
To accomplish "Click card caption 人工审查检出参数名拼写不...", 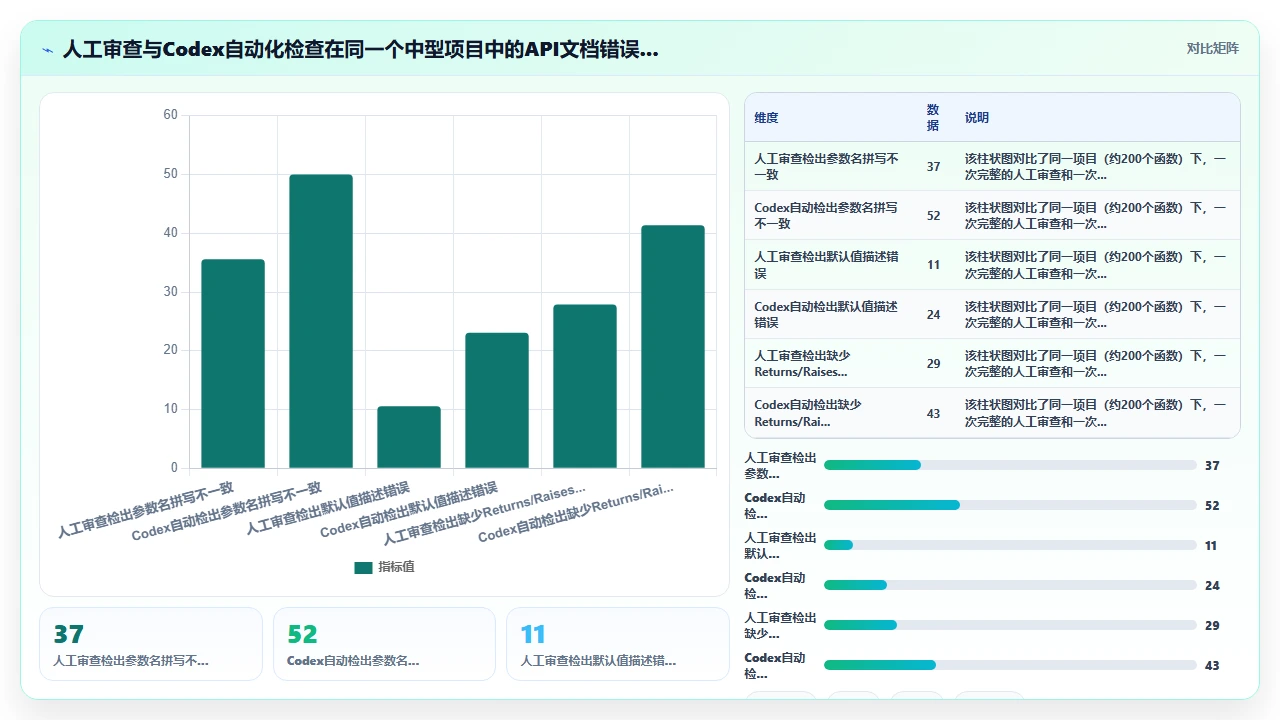I will [131, 661].
